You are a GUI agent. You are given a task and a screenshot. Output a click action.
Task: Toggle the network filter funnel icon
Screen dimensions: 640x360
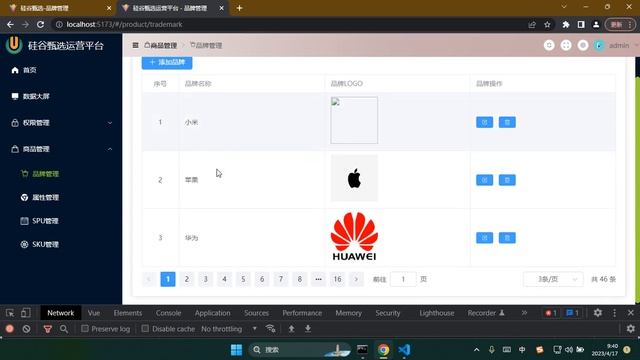[47, 329]
